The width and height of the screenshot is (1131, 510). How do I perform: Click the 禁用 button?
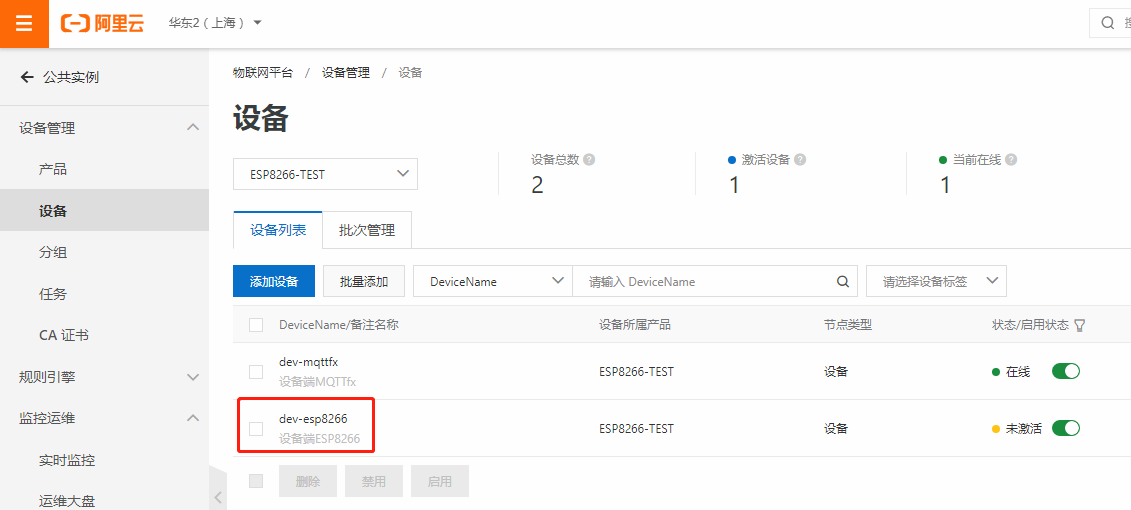point(374,481)
